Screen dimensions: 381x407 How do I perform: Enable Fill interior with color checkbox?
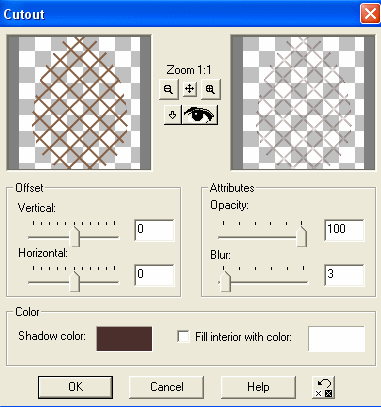(x=184, y=336)
